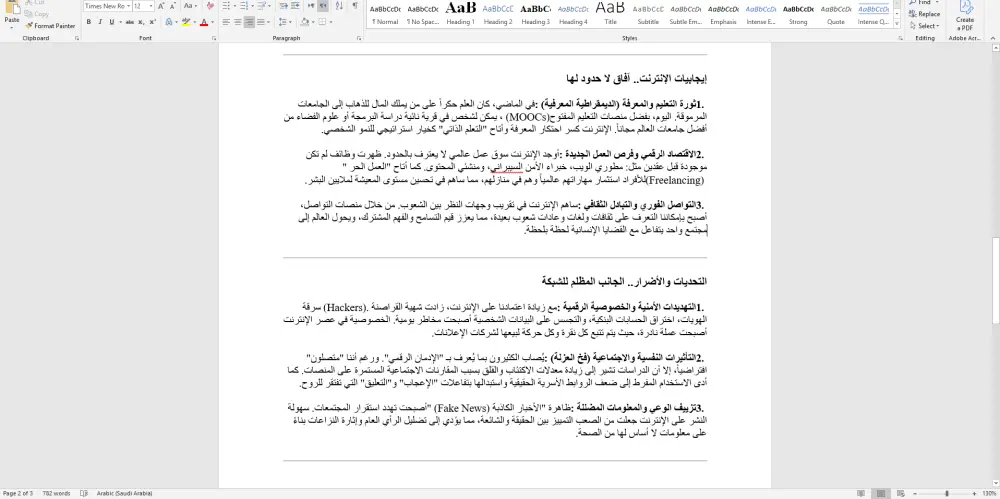Click Create a PDF
The height and width of the screenshot is (499, 1000).
[965, 16]
